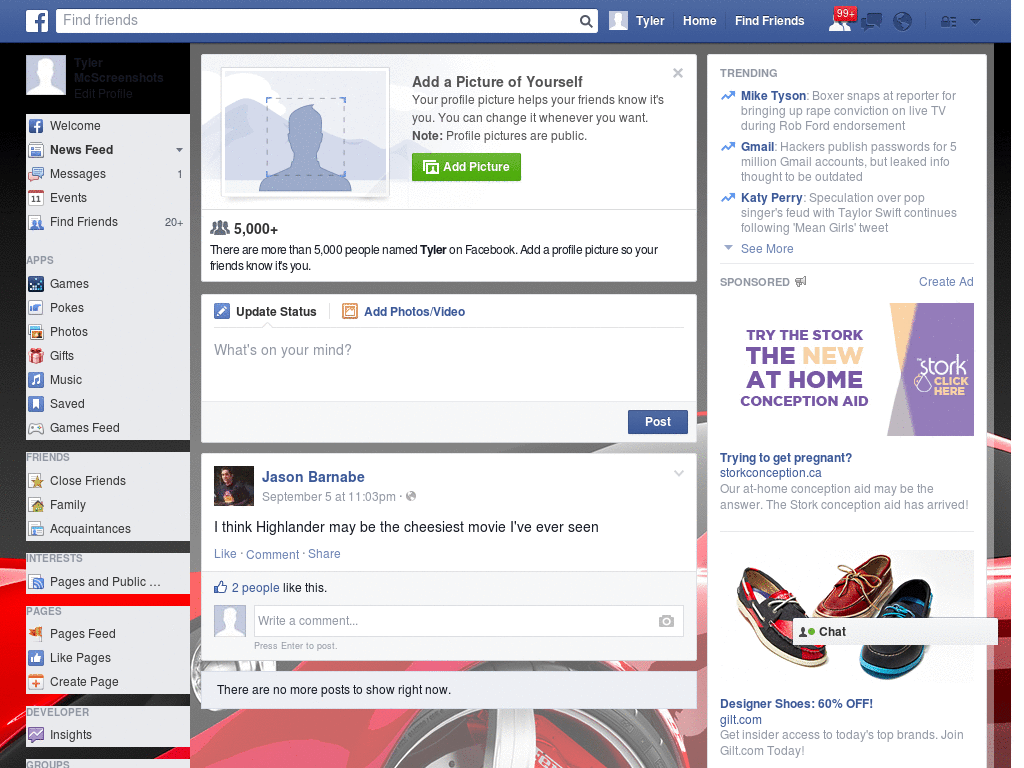Open the messages chat bubbles icon
1024x768 pixels.
click(871, 22)
